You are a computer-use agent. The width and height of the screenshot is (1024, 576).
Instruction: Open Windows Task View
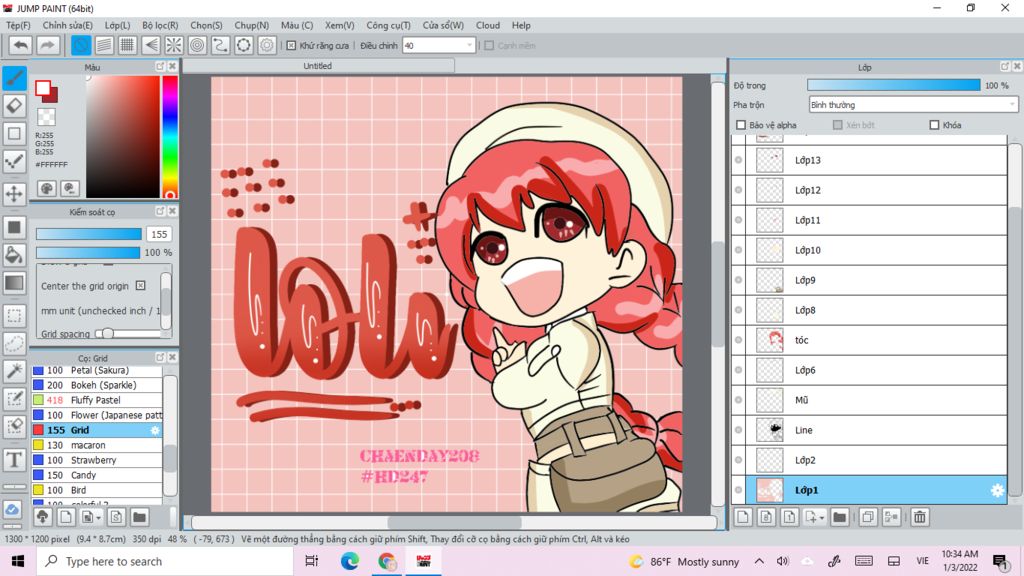click(x=312, y=561)
